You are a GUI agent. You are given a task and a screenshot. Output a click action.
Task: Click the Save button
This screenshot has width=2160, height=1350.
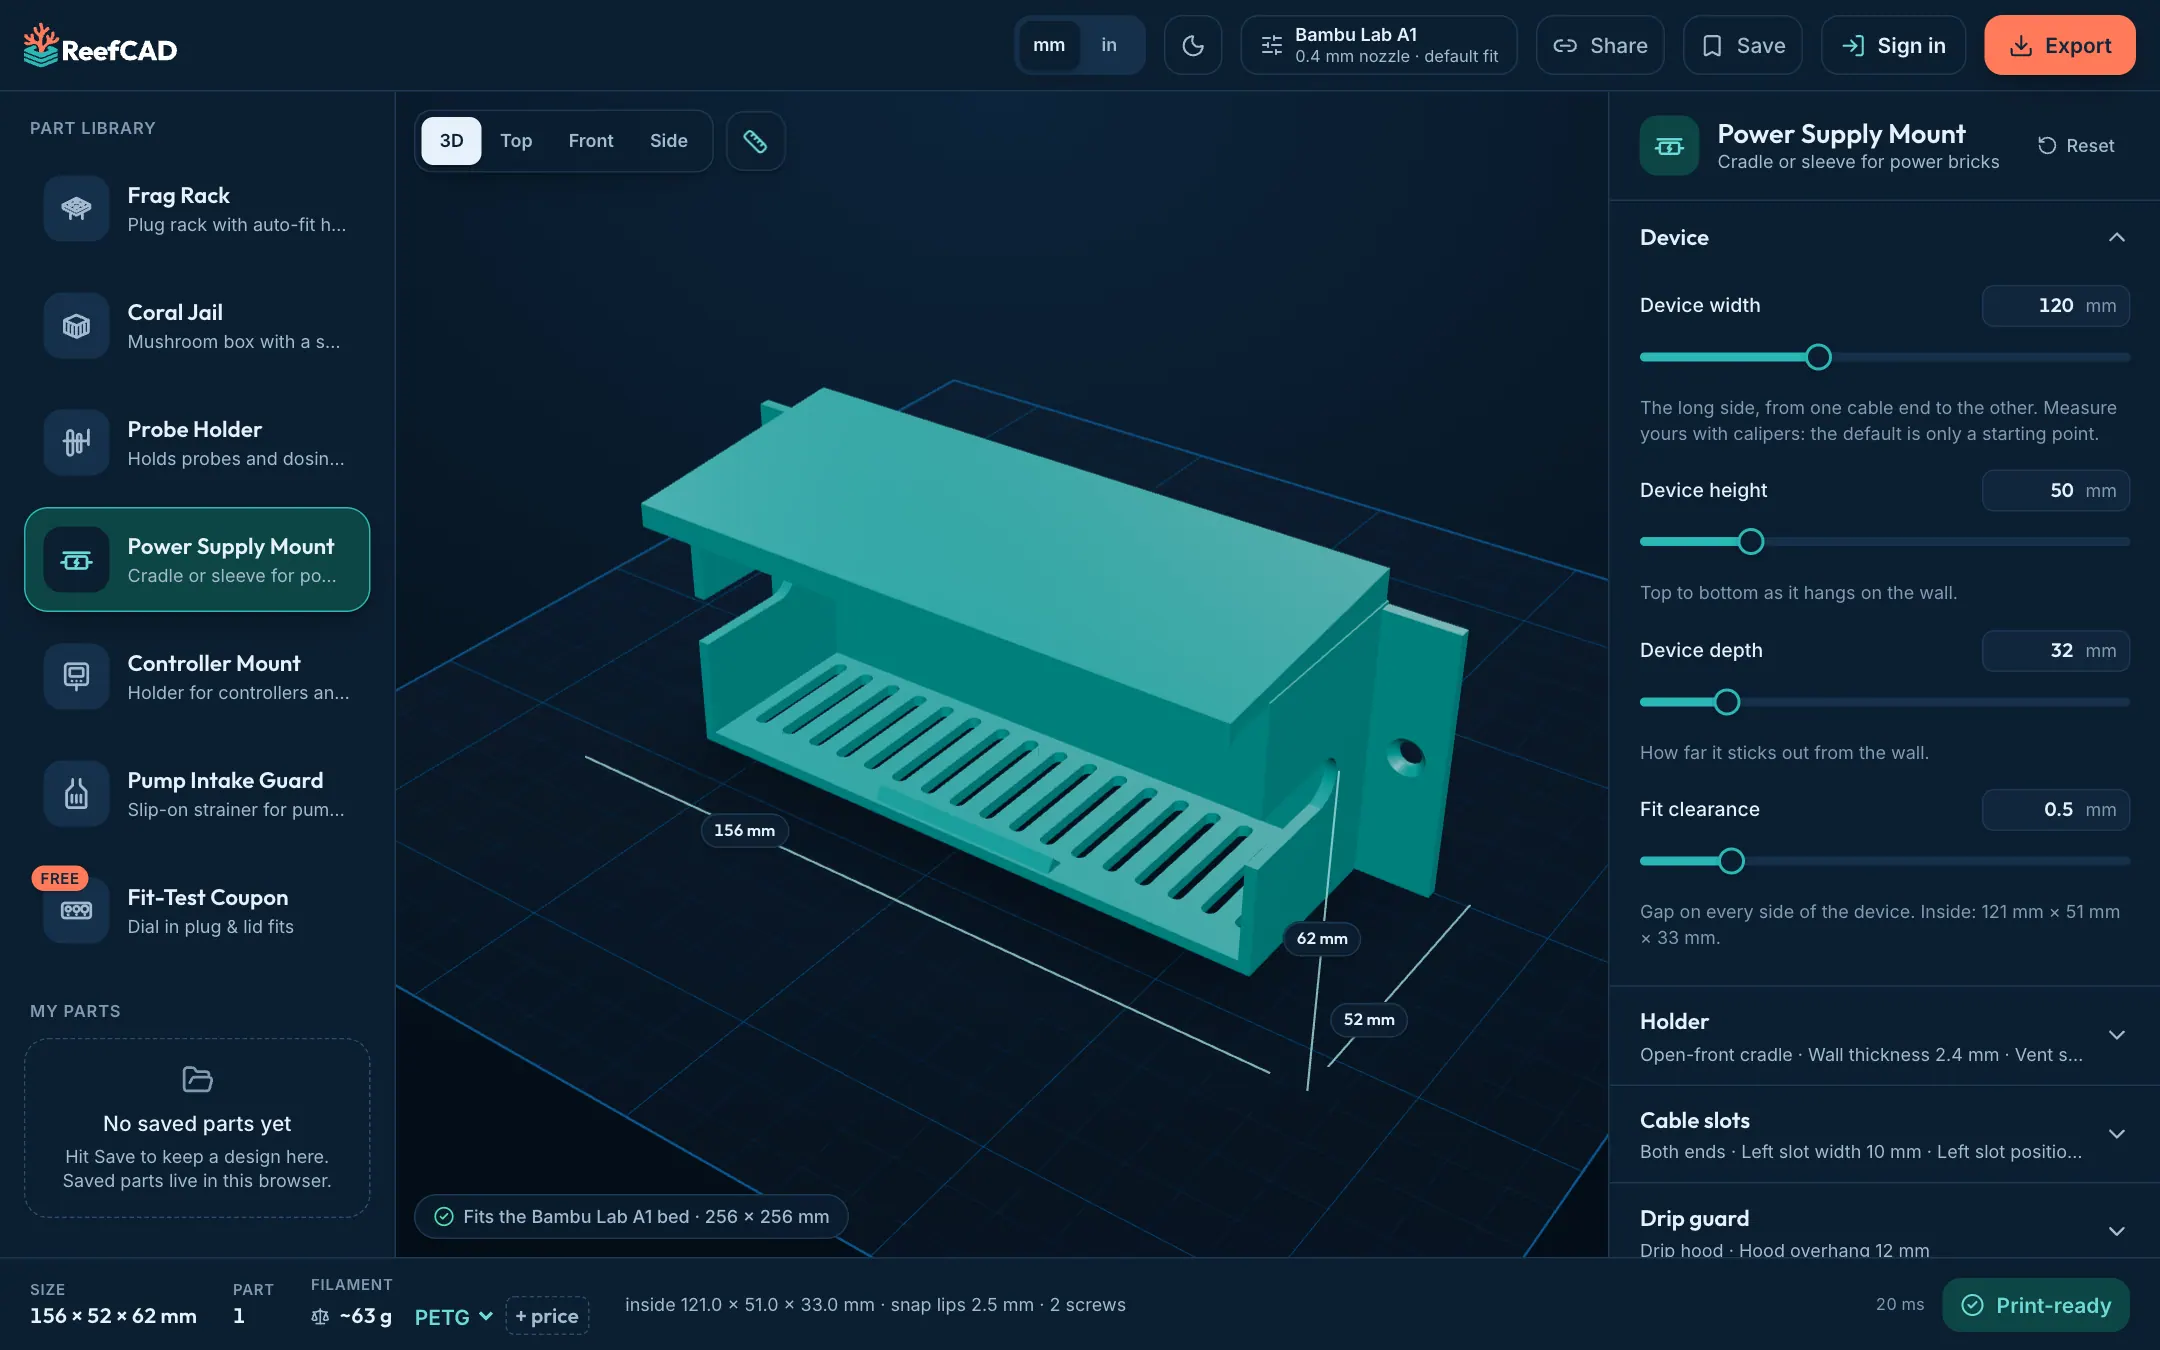pos(1743,45)
